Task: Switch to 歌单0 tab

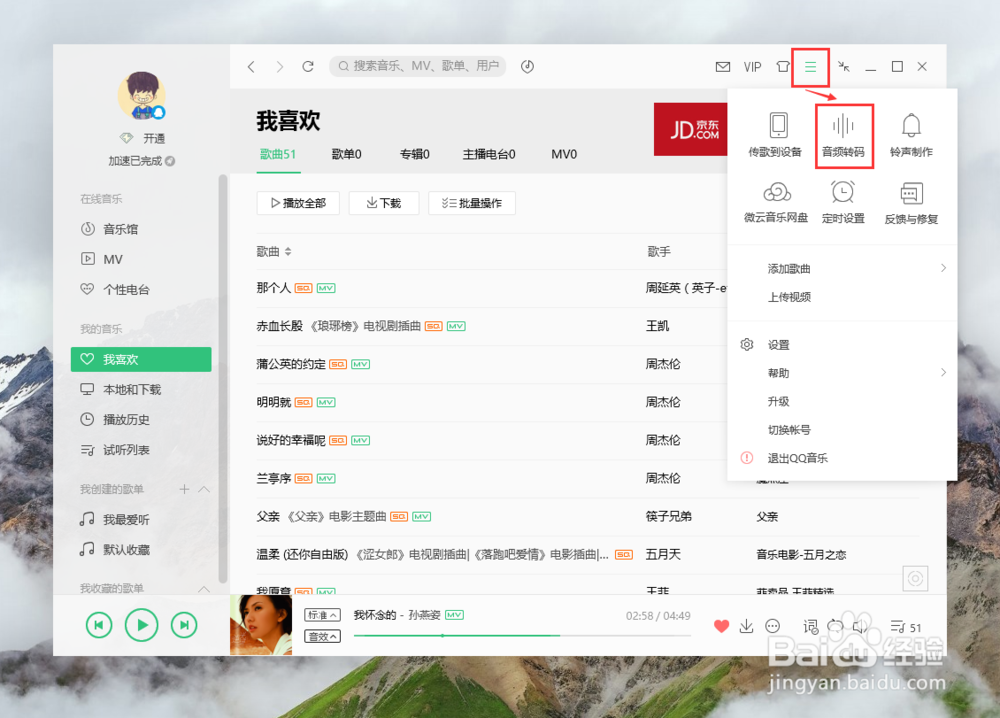Action: (x=346, y=154)
